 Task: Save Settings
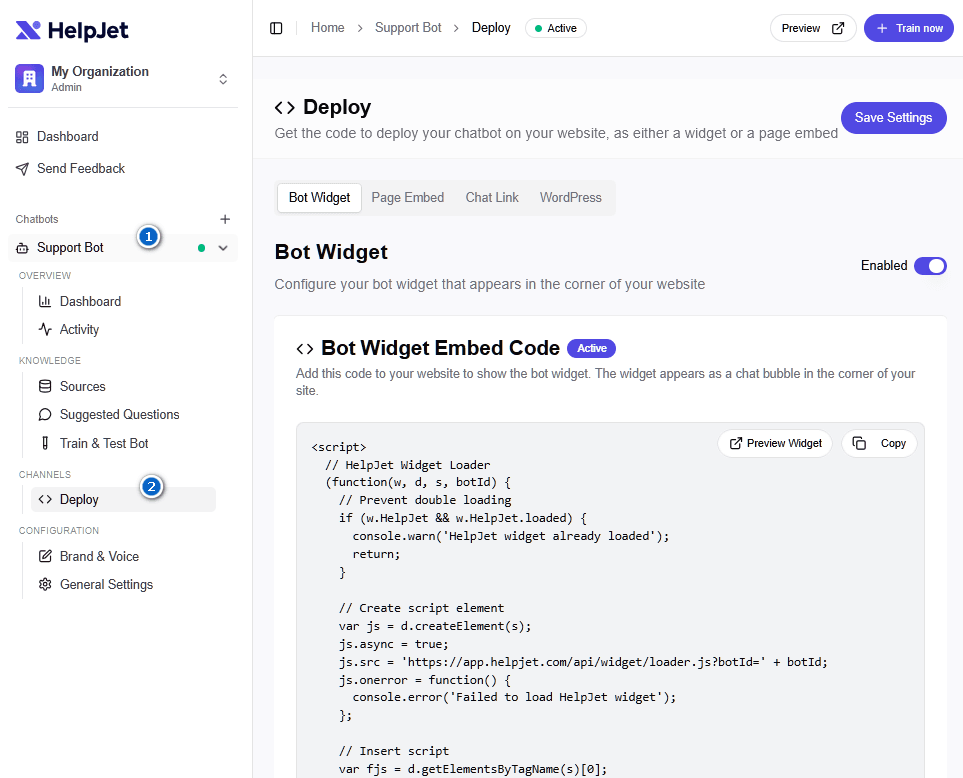click(893, 117)
